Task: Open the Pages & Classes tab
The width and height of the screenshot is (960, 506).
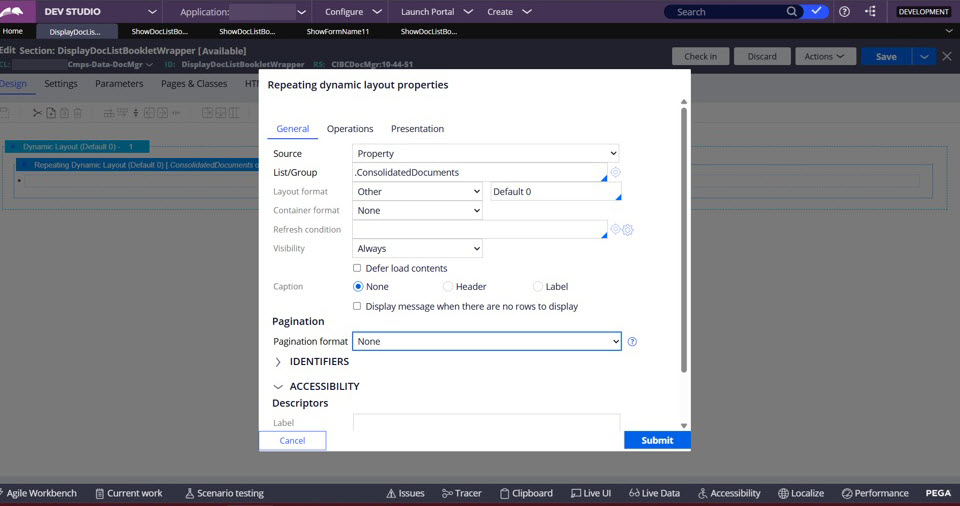Action: coord(194,84)
